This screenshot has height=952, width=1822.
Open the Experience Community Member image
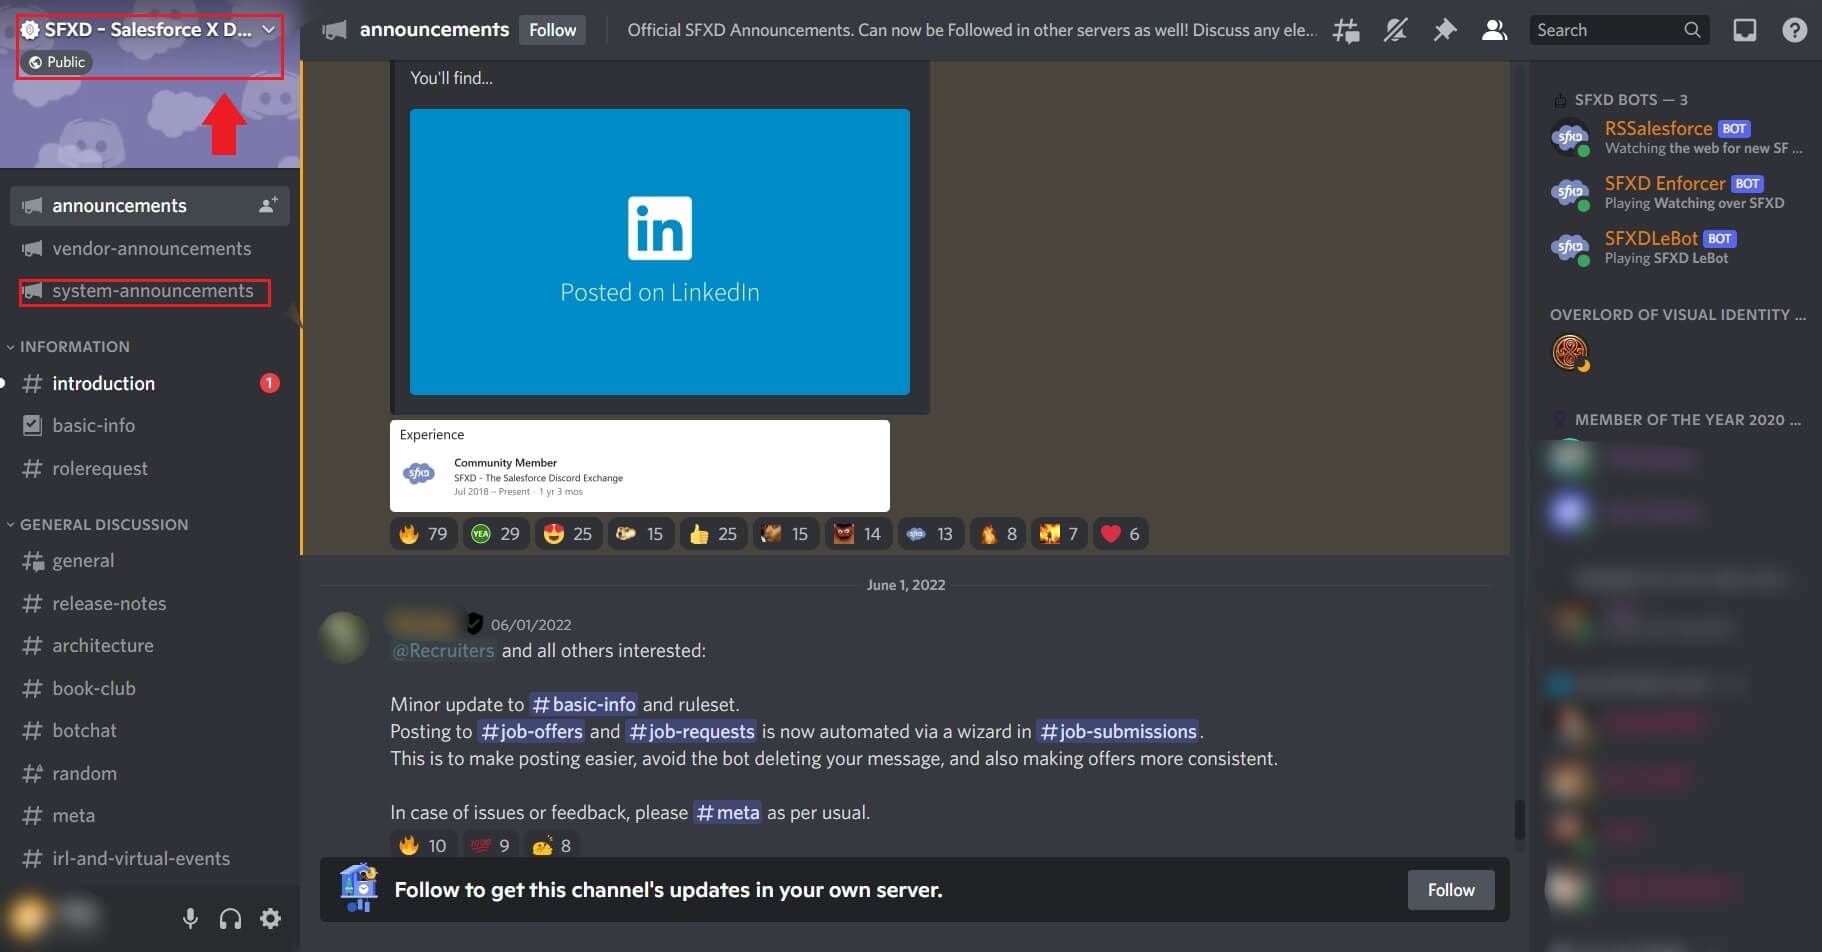pos(640,466)
